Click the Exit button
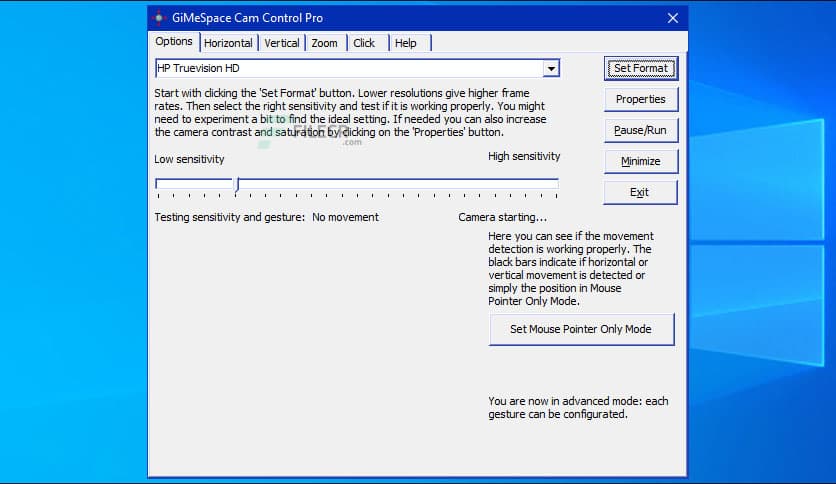The width and height of the screenshot is (836, 484). coord(641,192)
